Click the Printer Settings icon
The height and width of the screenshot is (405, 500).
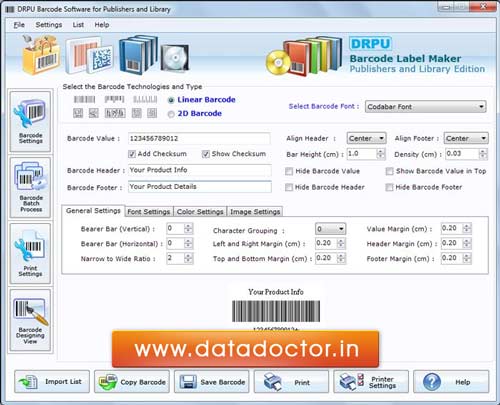[351, 382]
